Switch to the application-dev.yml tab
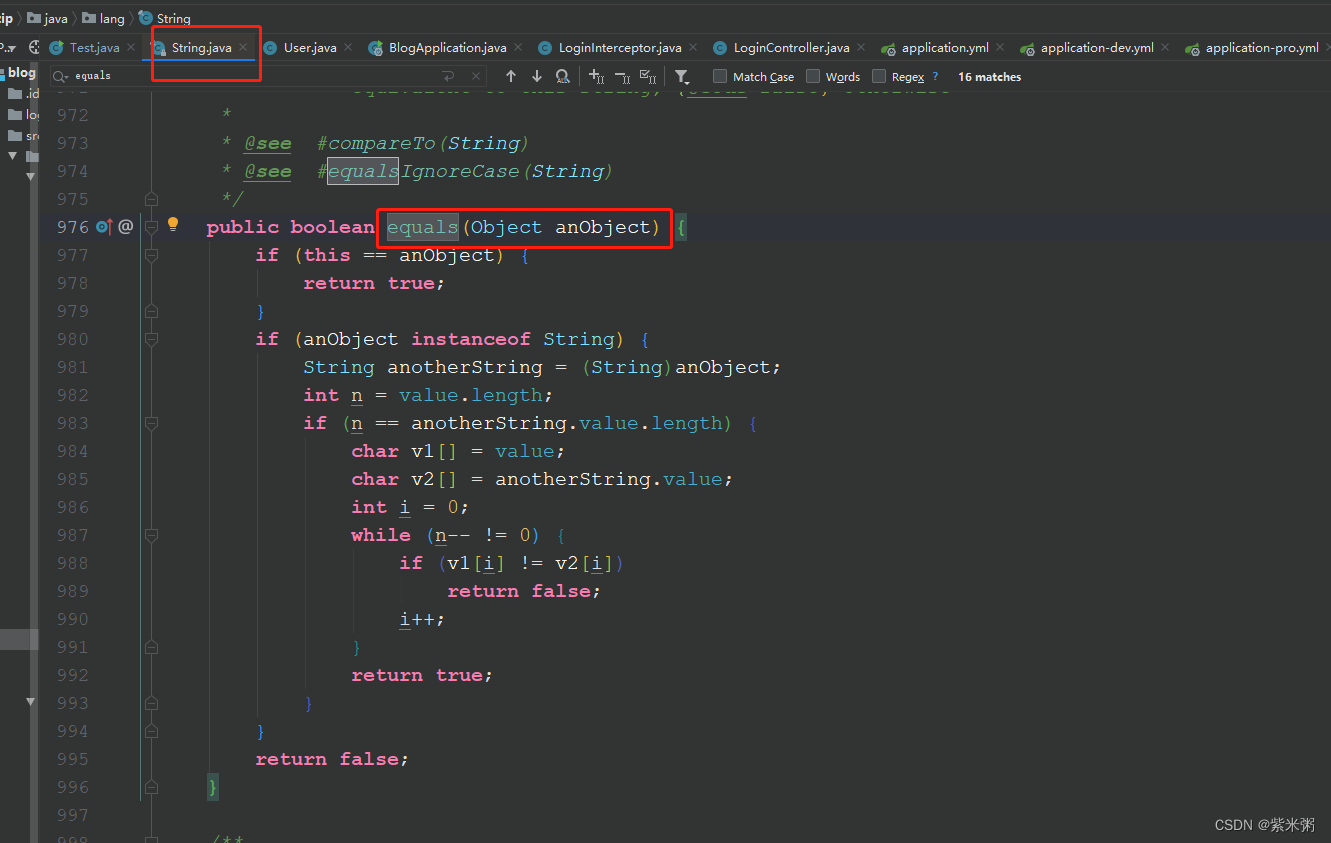 [x=1097, y=47]
